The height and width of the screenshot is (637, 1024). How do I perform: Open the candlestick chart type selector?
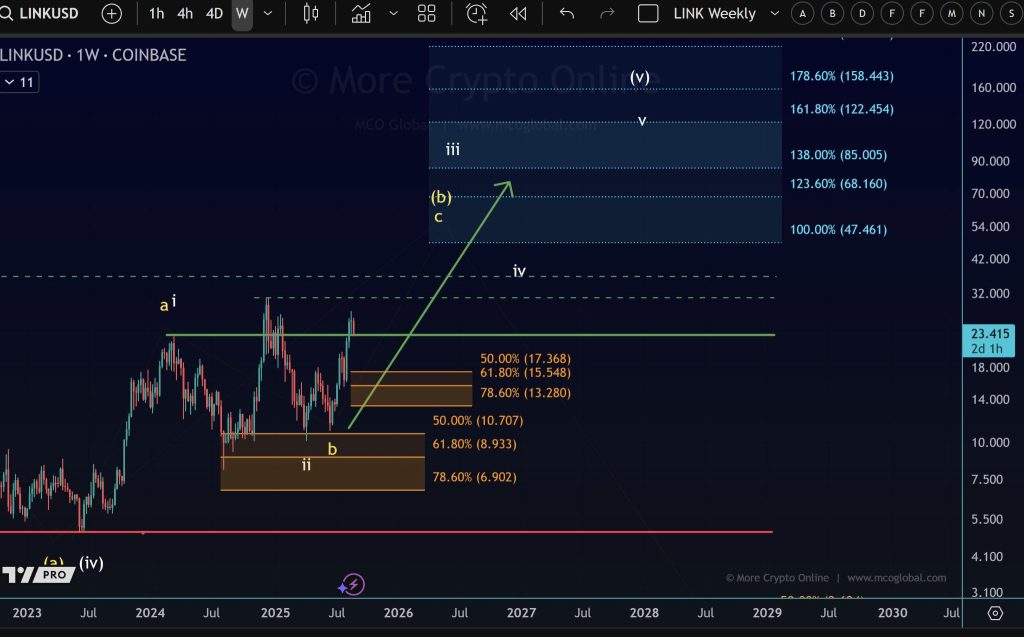(x=310, y=14)
